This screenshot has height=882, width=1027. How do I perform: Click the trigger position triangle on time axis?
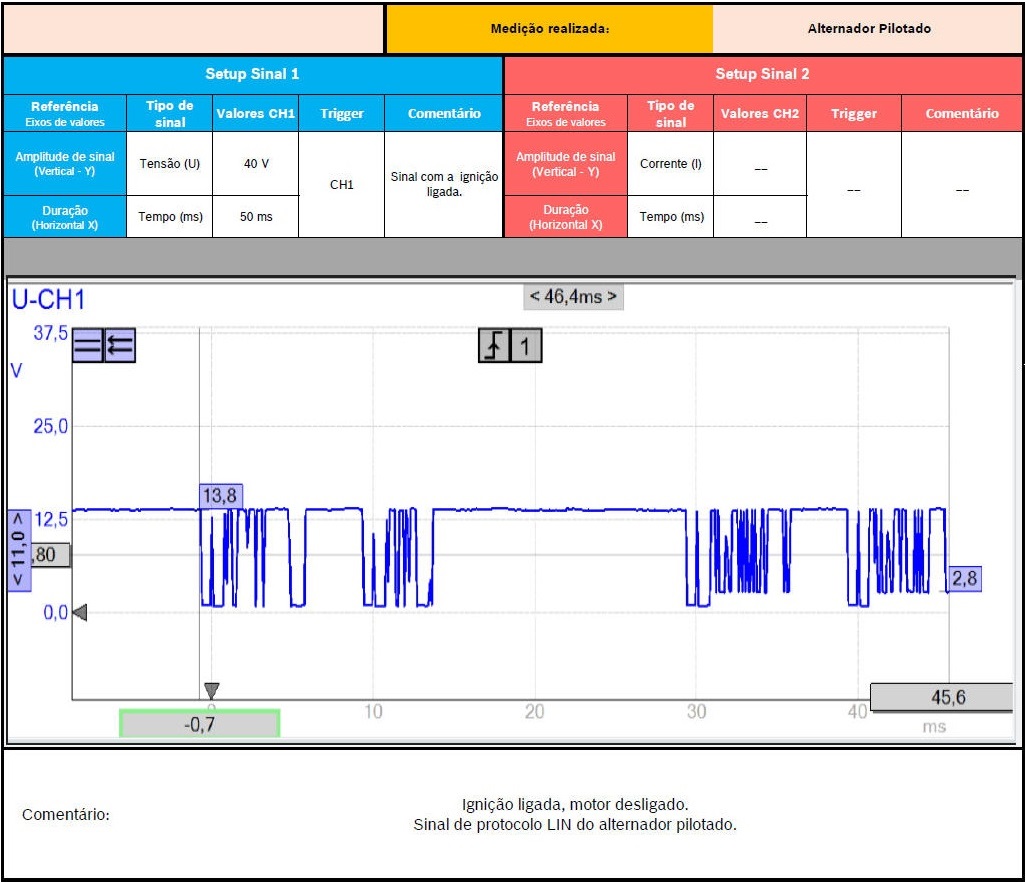[x=211, y=690]
